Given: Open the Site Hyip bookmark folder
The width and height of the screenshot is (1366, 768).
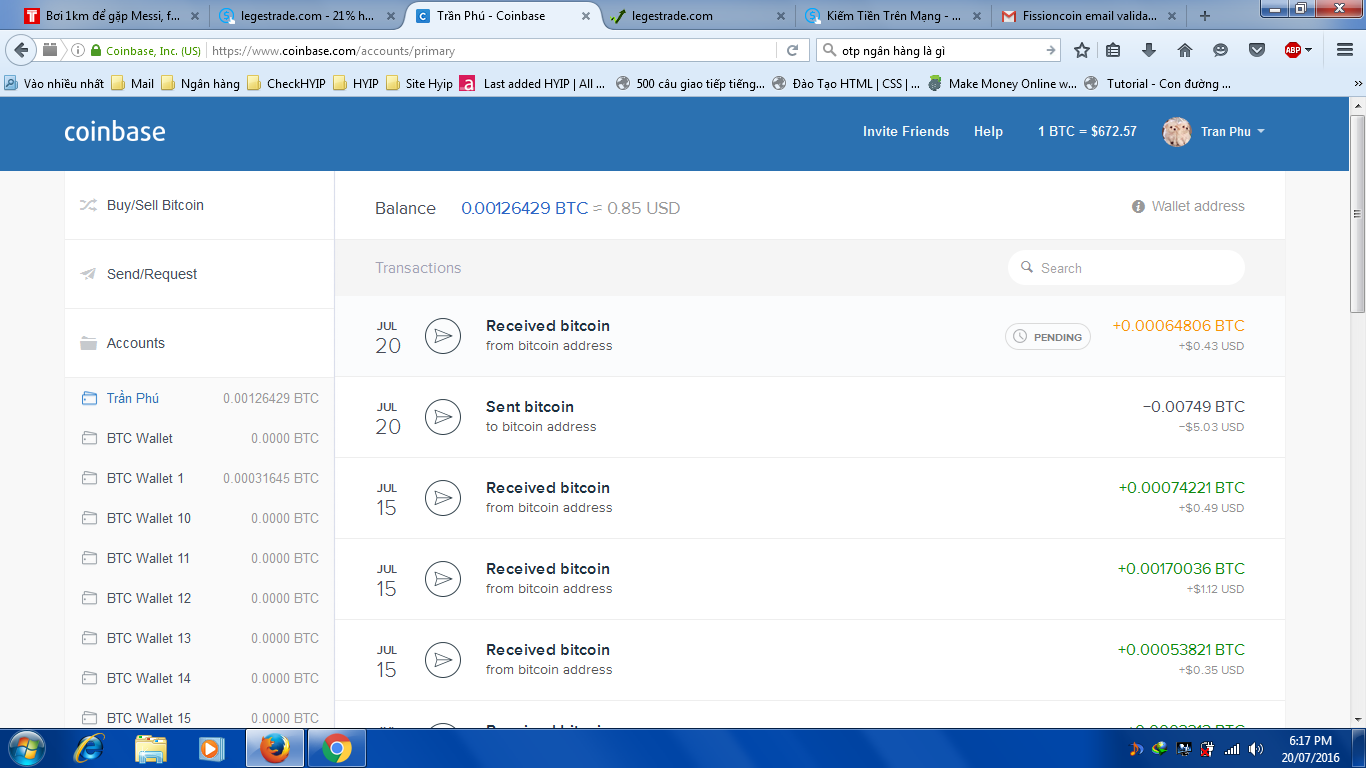Looking at the screenshot, I should [x=419, y=84].
